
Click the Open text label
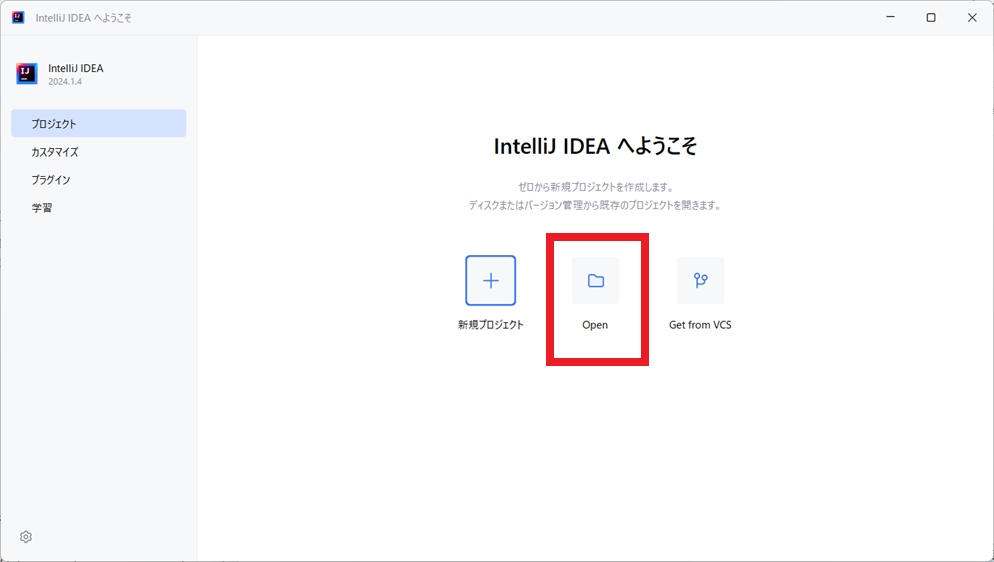[595, 325]
